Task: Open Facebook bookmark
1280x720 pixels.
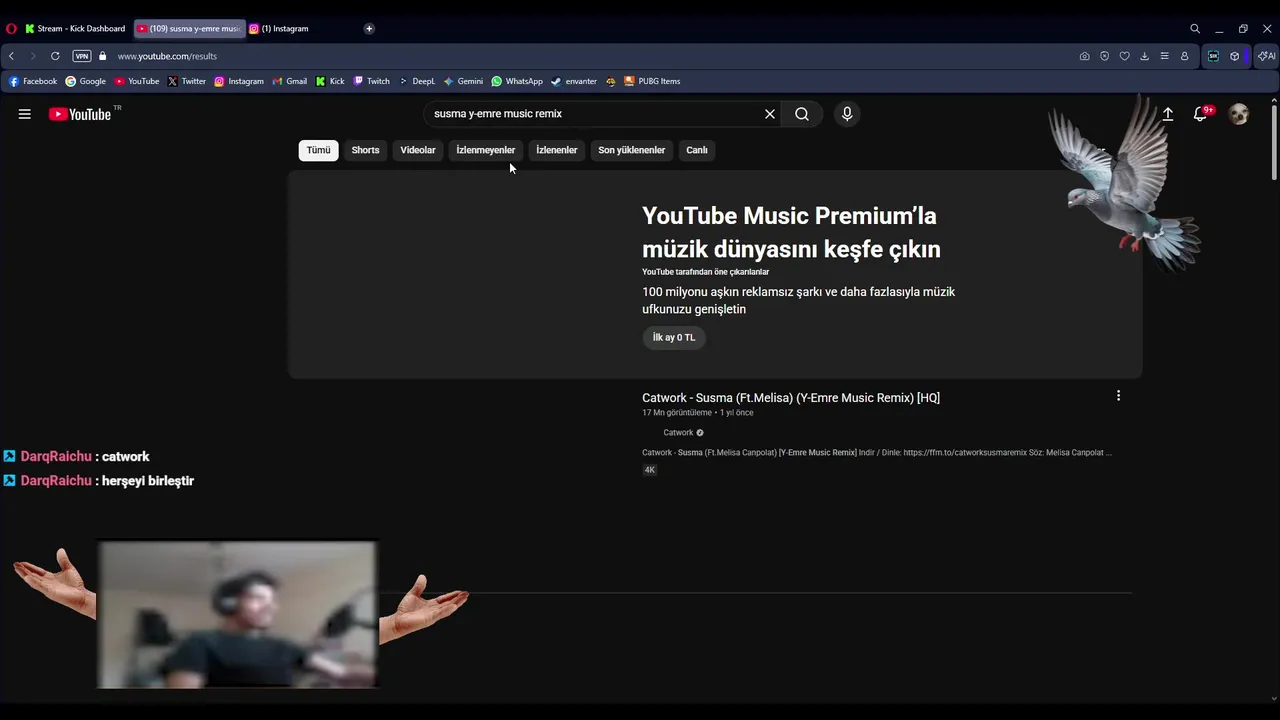Action: click(x=33, y=81)
